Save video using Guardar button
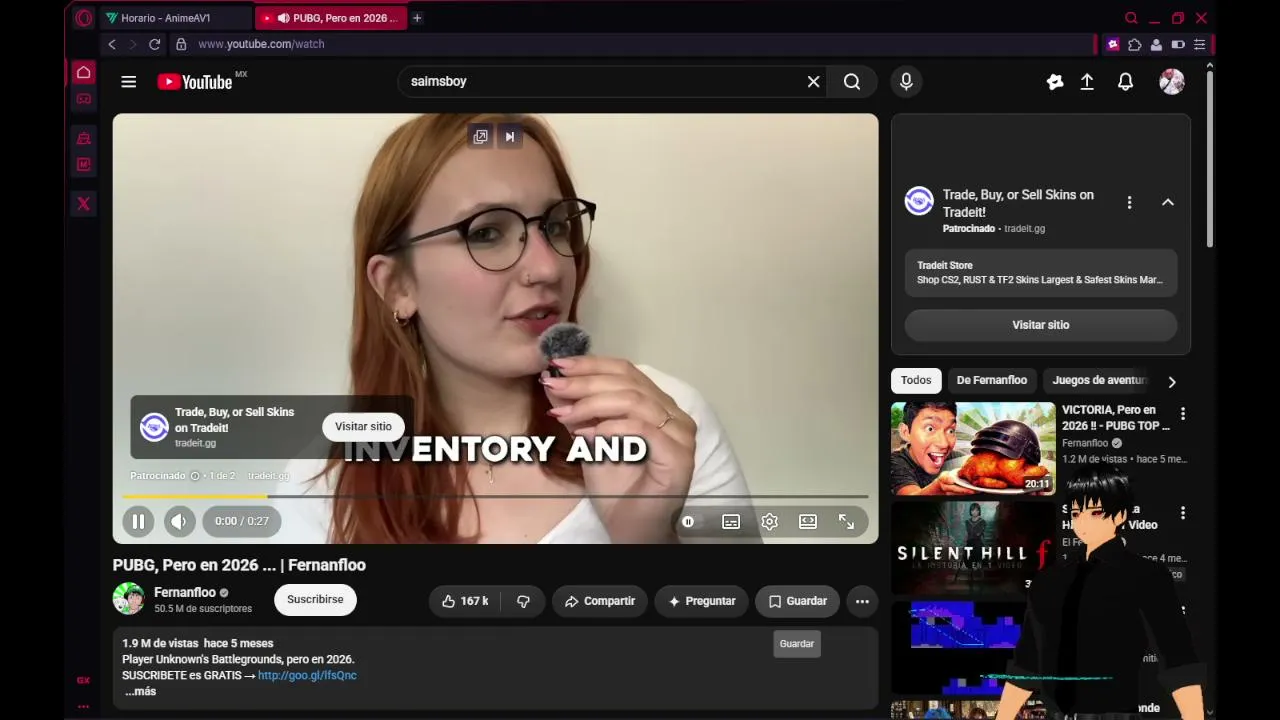Image resolution: width=1280 pixels, height=720 pixels. (797, 601)
